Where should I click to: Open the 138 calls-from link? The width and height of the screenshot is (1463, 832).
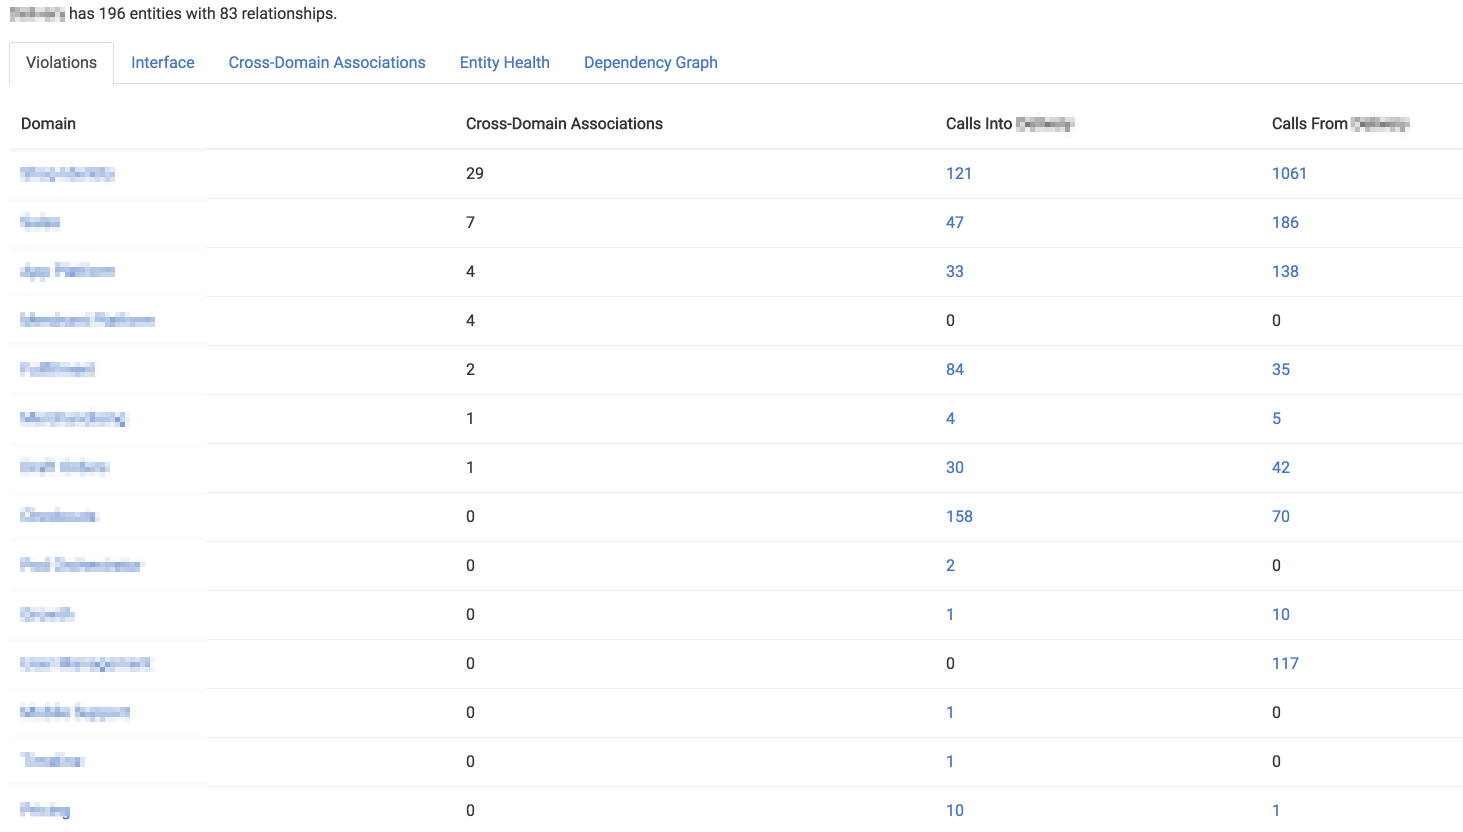1285,271
